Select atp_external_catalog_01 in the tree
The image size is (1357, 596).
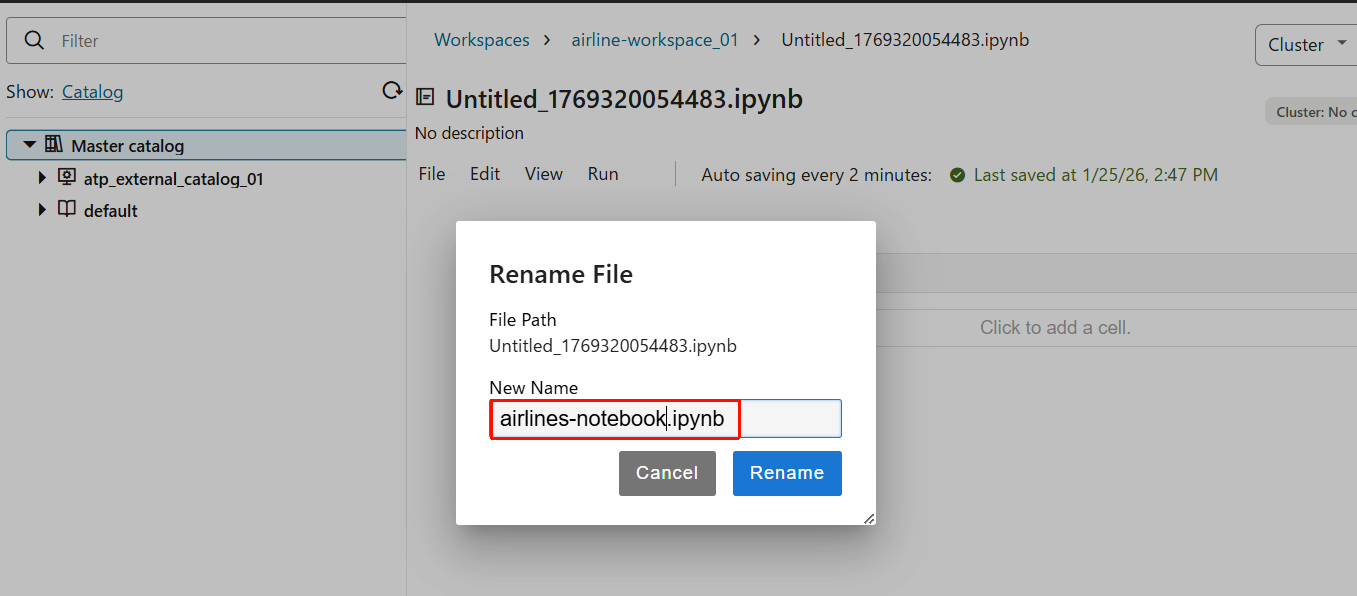coord(174,179)
